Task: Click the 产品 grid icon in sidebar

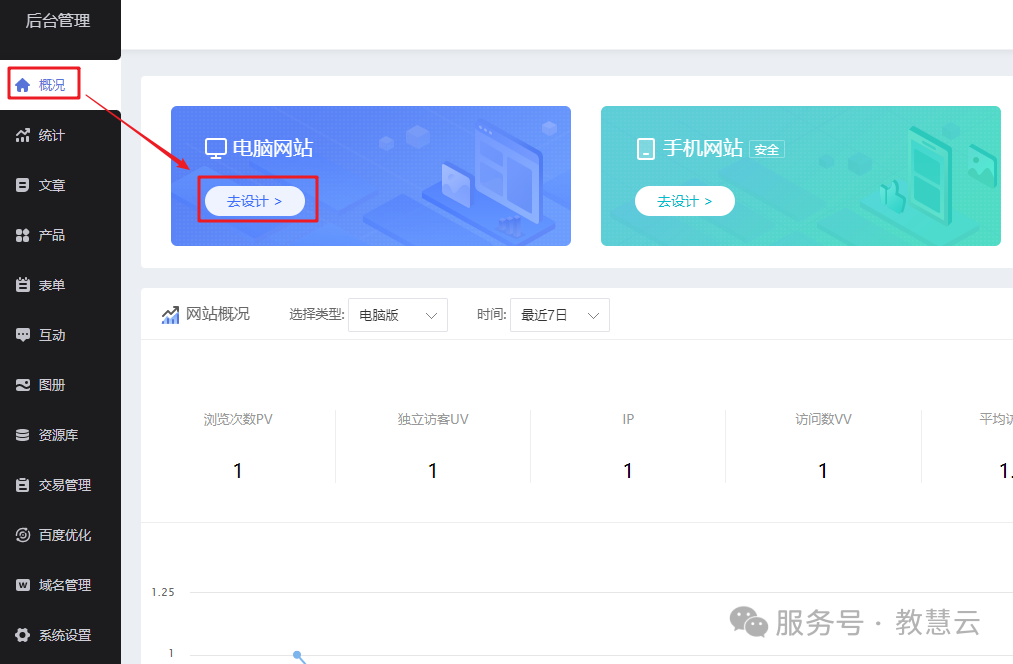Action: coord(22,235)
